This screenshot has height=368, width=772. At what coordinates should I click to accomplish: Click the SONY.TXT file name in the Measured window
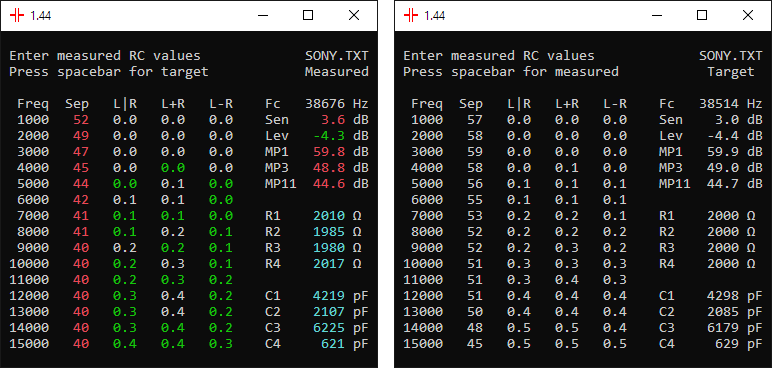tap(337, 56)
